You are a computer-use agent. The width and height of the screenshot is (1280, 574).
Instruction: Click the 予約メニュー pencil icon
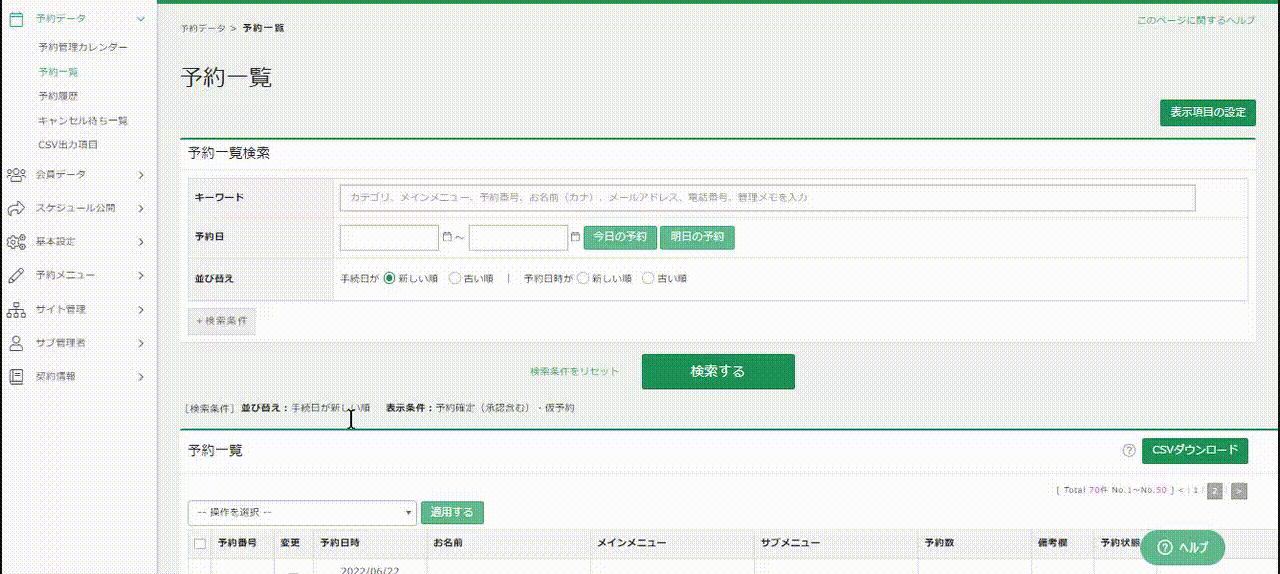pyautogui.click(x=16, y=275)
